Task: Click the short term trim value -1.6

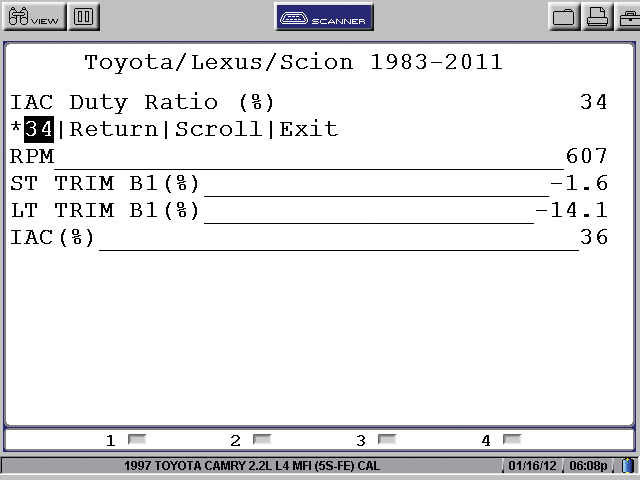Action: 579,183
